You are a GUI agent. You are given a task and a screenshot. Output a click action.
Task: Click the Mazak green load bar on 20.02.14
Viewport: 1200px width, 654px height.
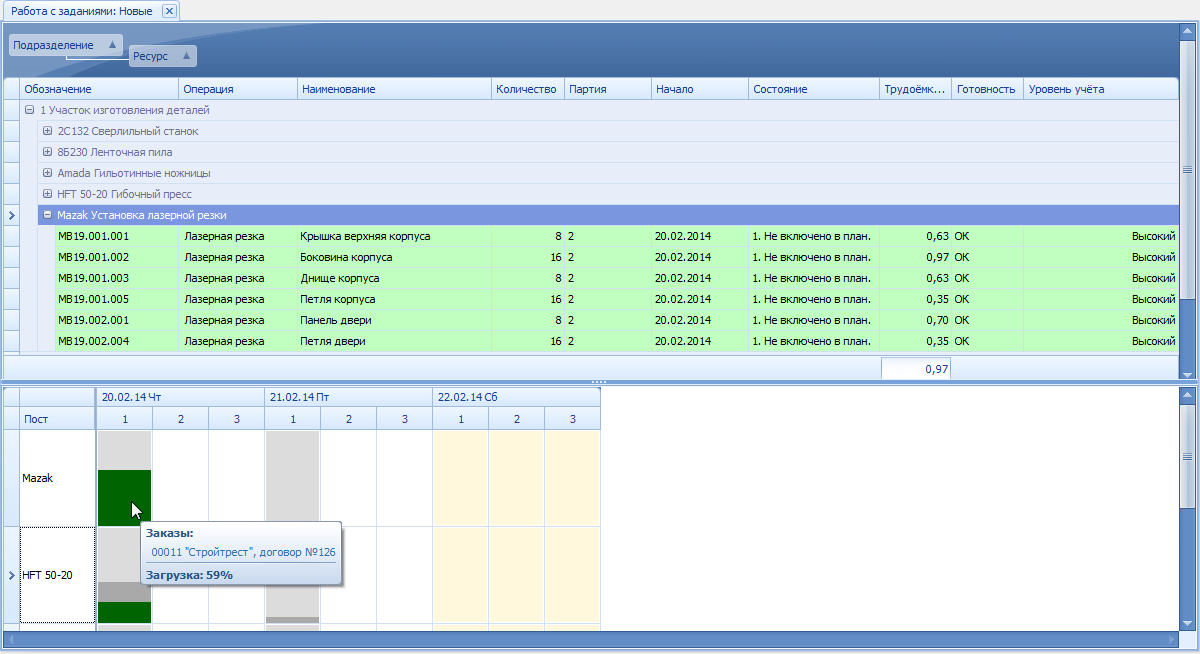(x=125, y=498)
